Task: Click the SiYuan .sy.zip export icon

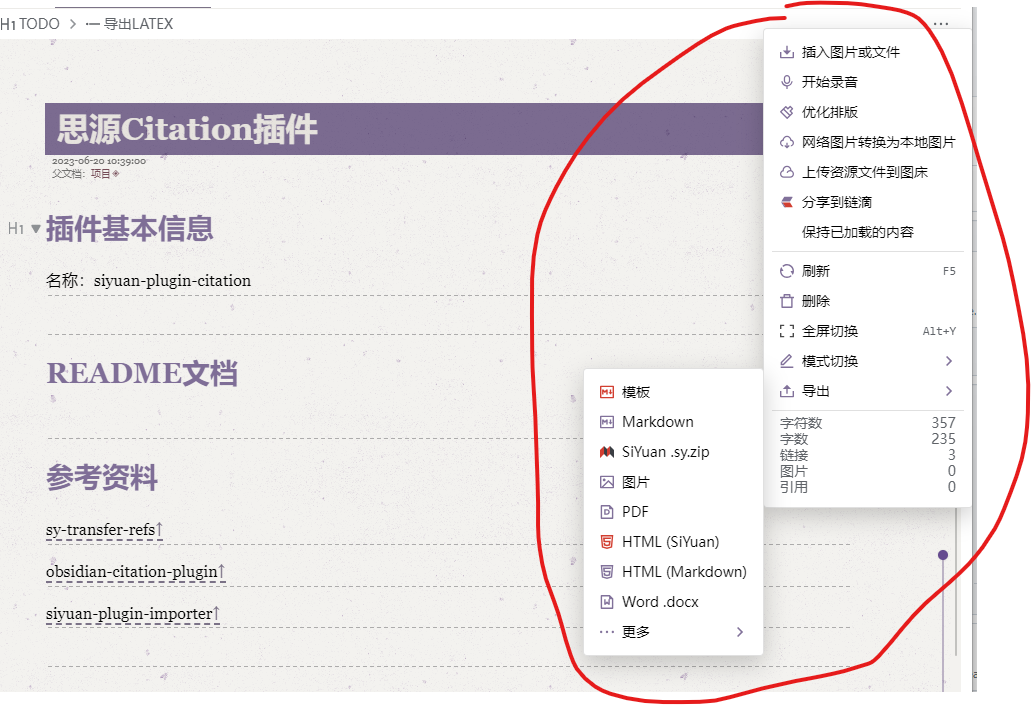Action: point(606,451)
